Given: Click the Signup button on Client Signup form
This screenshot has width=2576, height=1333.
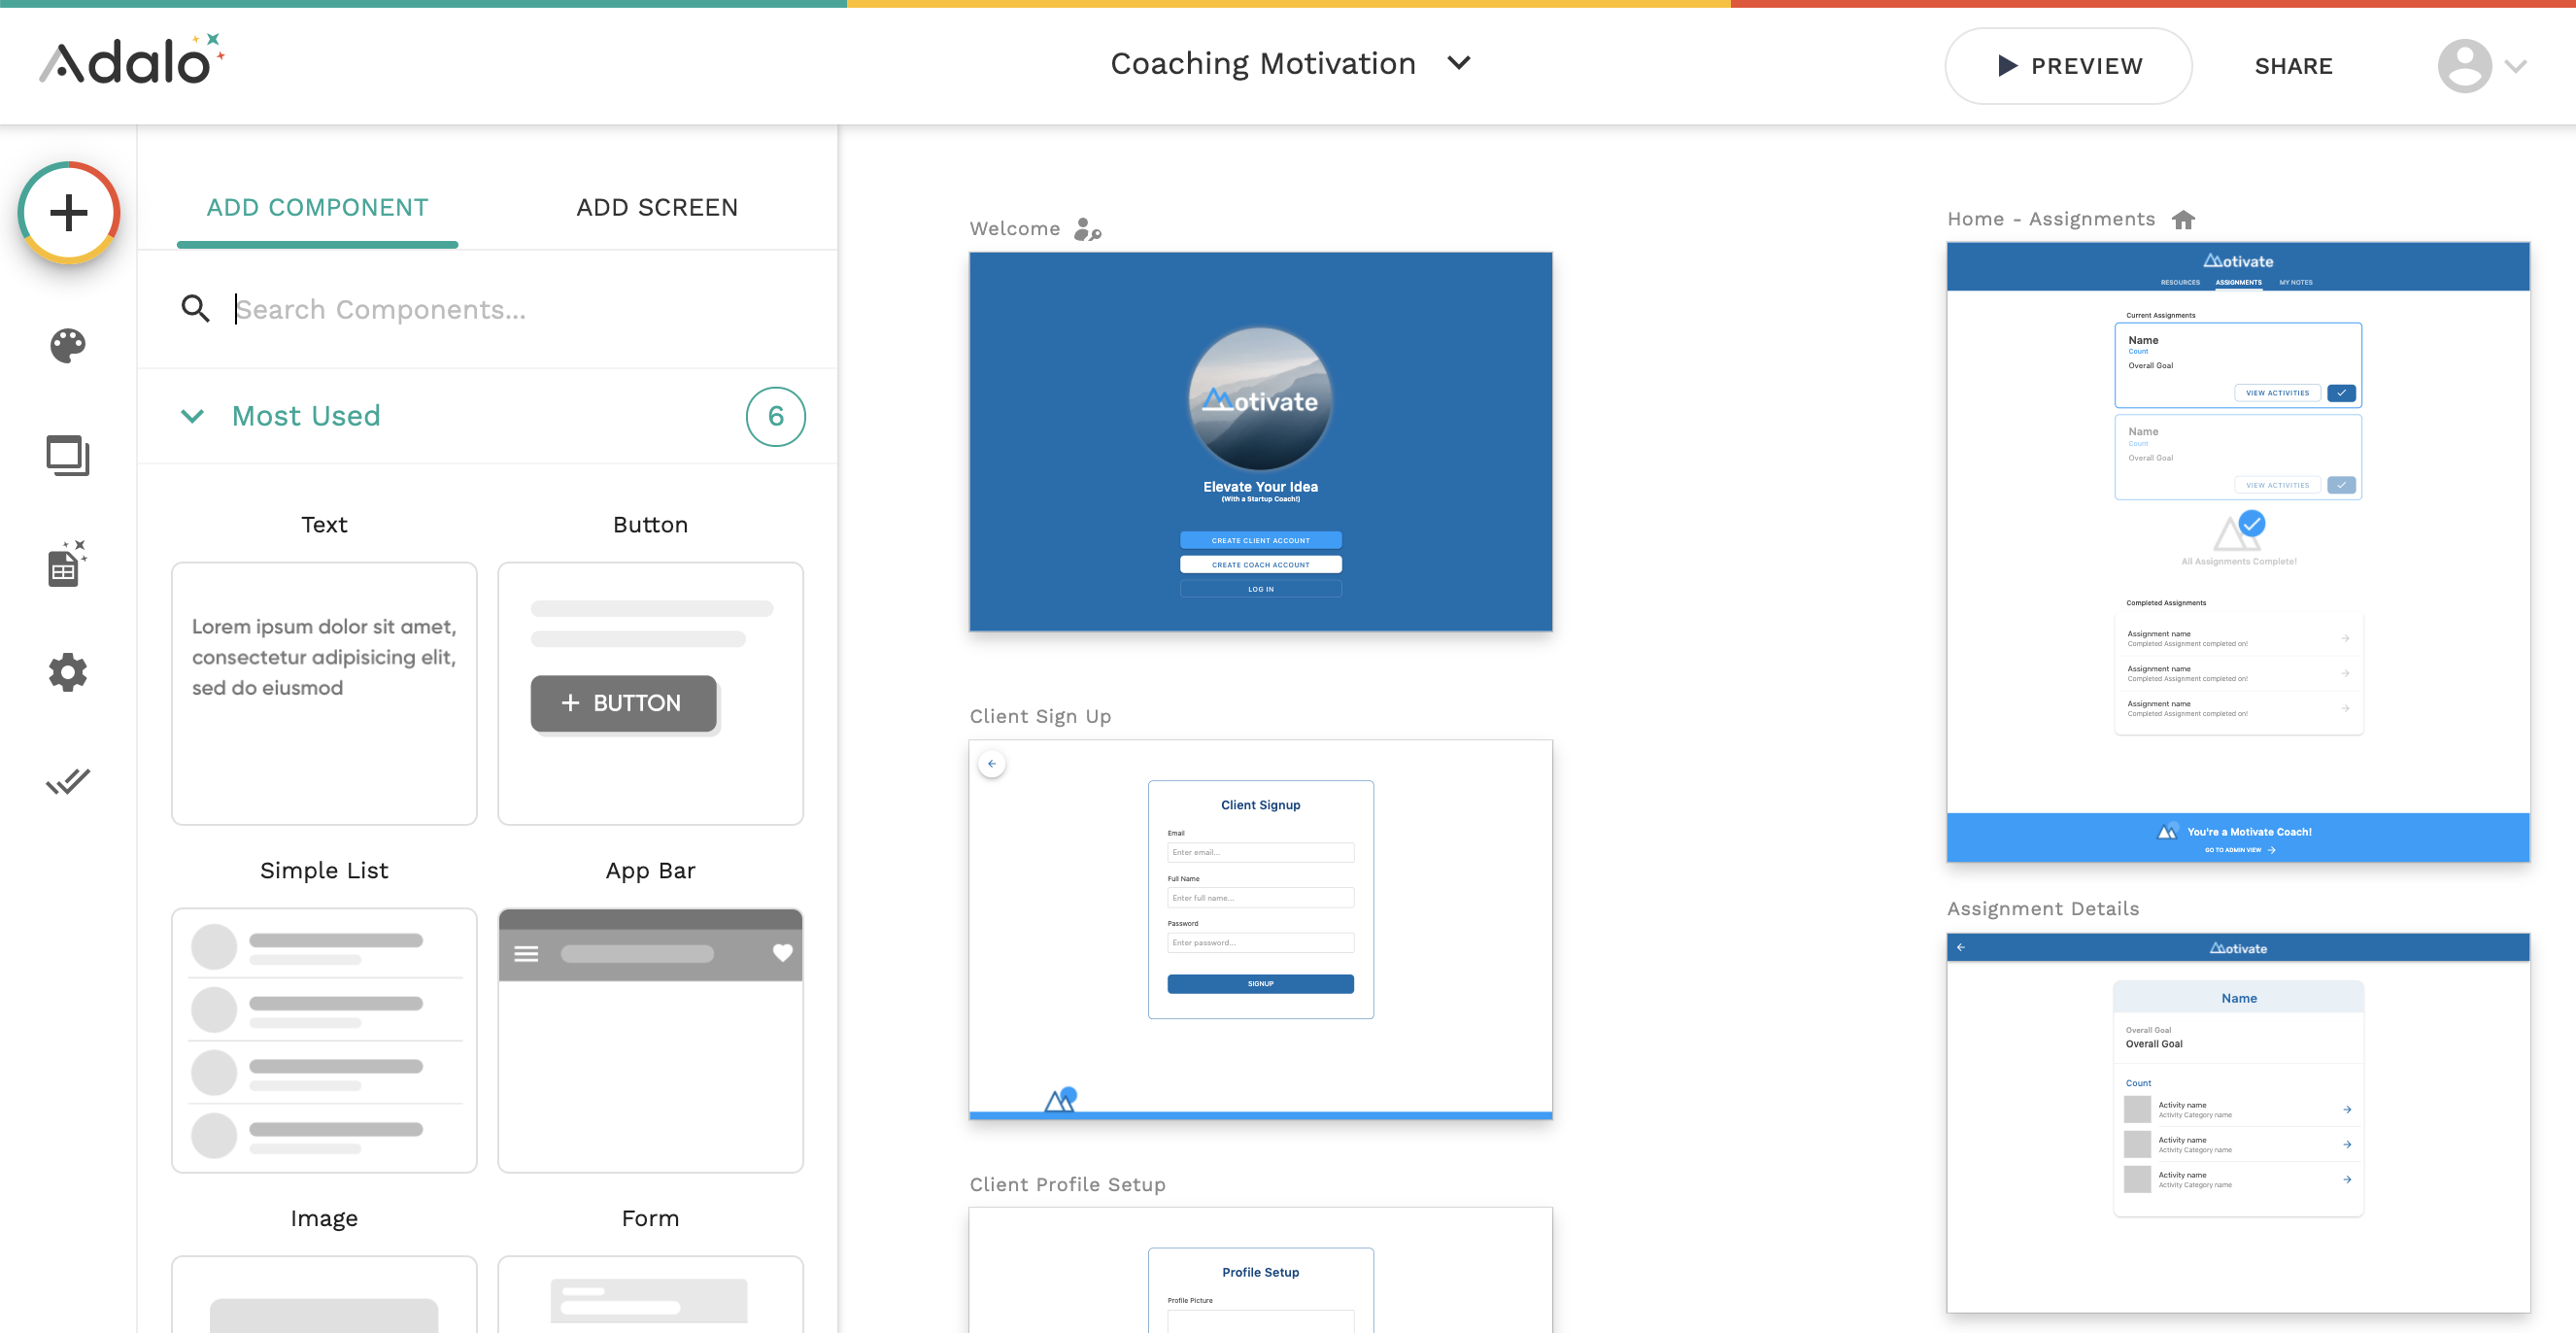Looking at the screenshot, I should [x=1260, y=984].
